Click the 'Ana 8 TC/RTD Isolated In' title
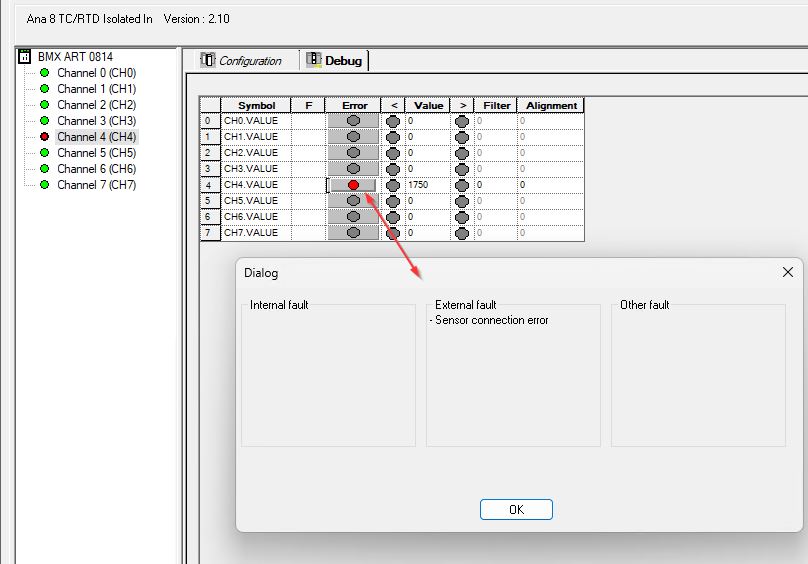This screenshot has width=808, height=564. tap(89, 19)
